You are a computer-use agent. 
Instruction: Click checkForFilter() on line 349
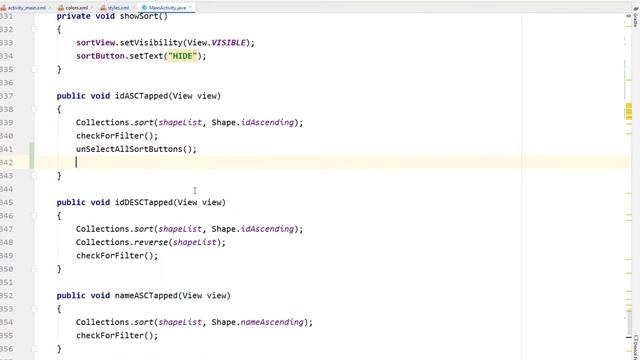[x=117, y=256]
